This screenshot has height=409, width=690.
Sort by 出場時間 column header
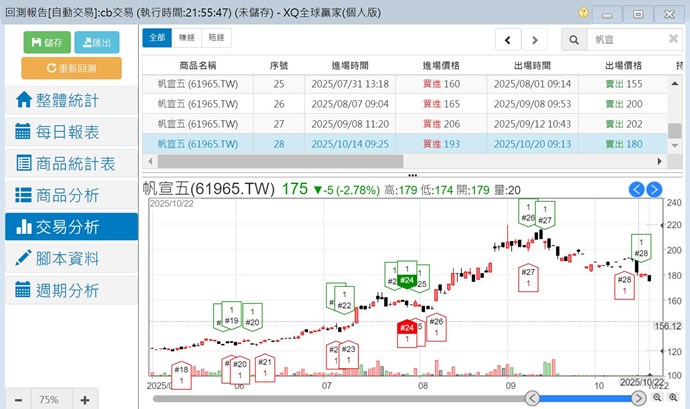coord(532,66)
